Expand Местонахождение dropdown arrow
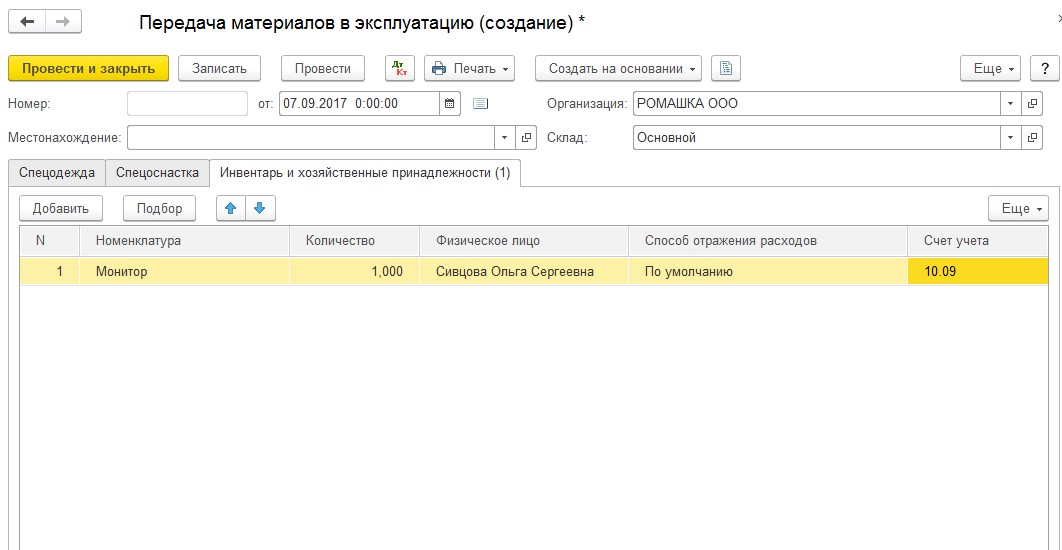Screen dimensions: 1062x550 (505, 138)
